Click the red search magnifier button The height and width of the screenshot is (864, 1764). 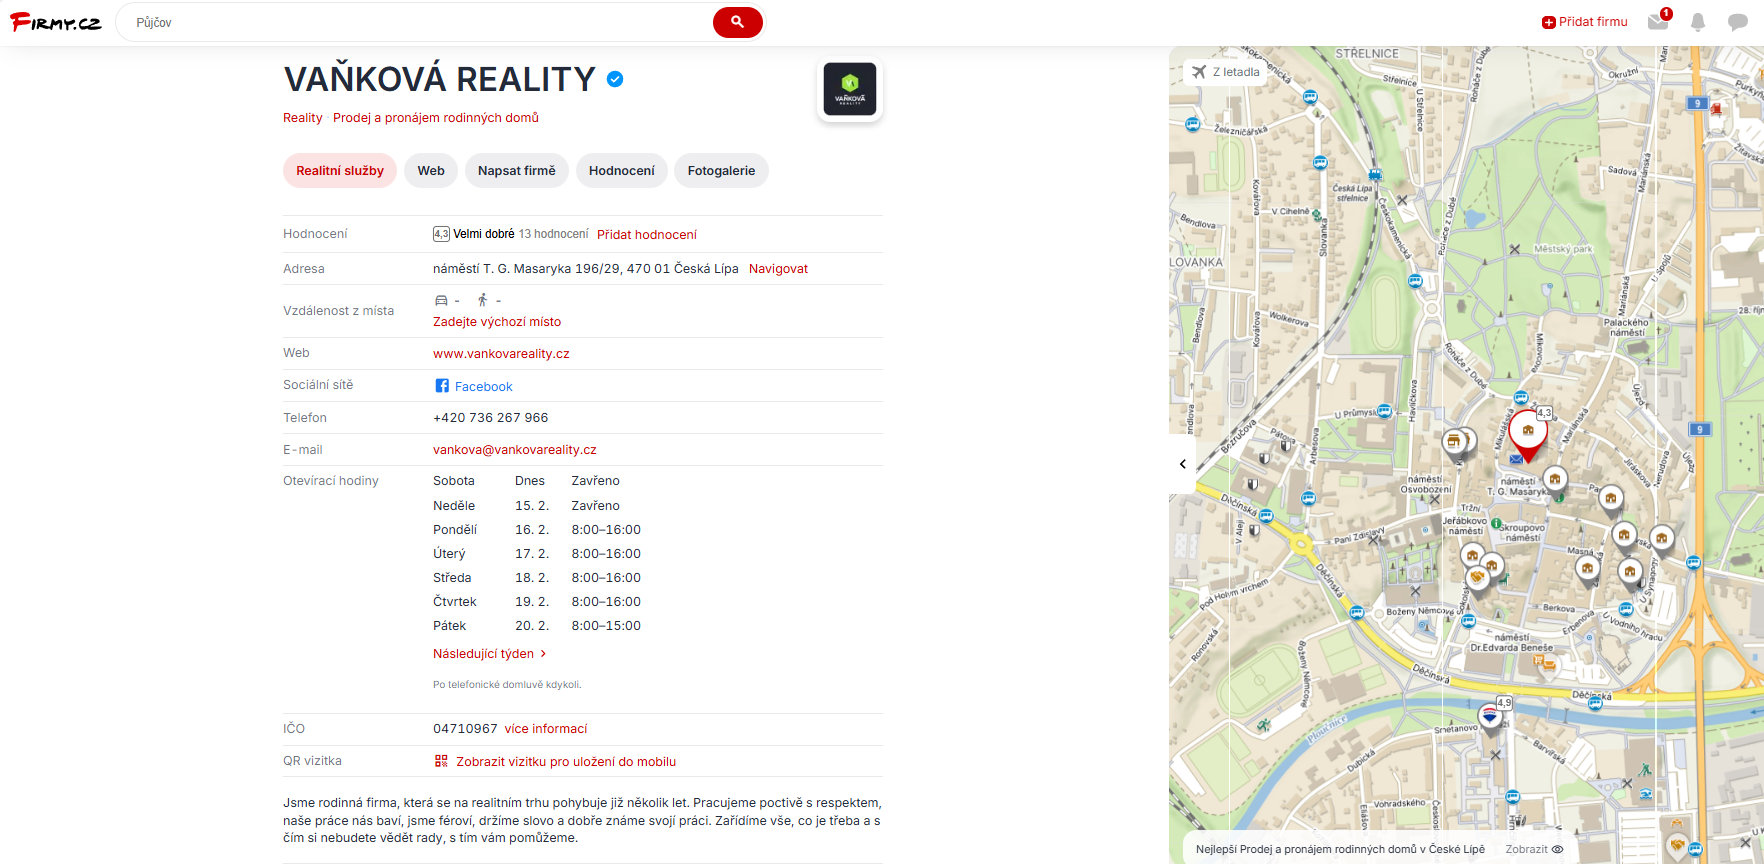click(x=737, y=22)
